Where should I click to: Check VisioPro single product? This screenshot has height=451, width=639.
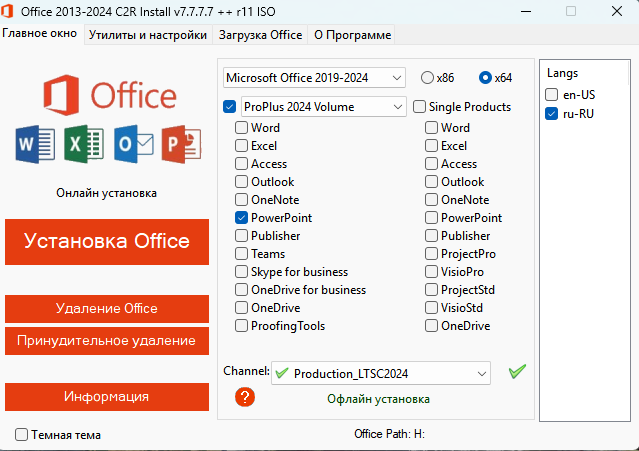431,271
